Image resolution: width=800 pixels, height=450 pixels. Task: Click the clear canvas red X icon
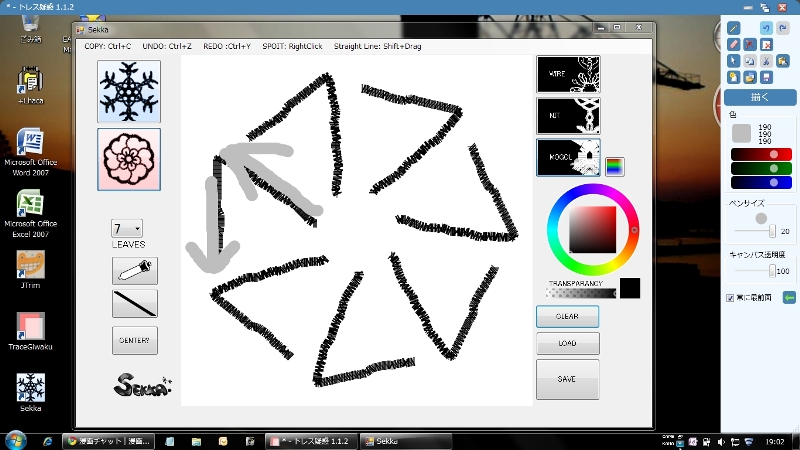(766, 44)
